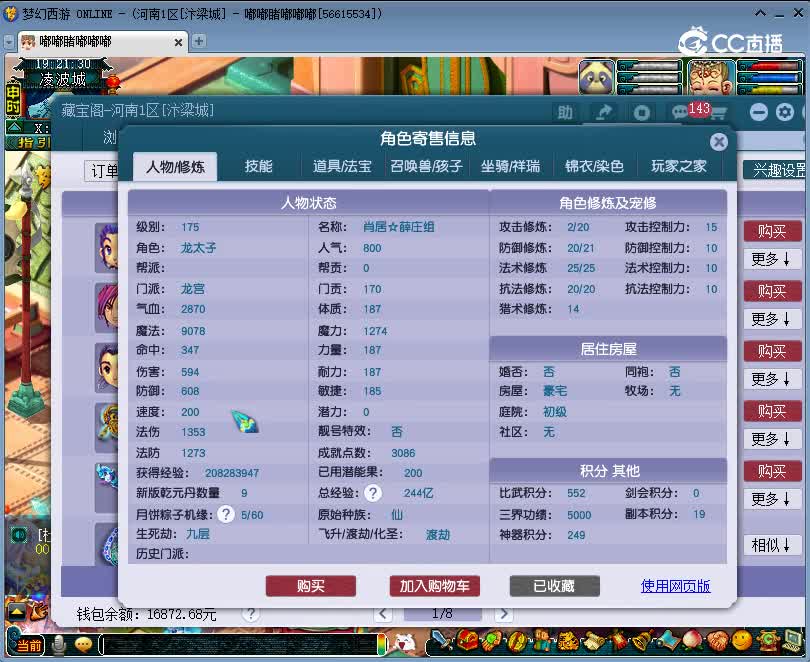The height and width of the screenshot is (662, 810).
Task: Click the title bar caret up arrow
Action: click(760, 13)
